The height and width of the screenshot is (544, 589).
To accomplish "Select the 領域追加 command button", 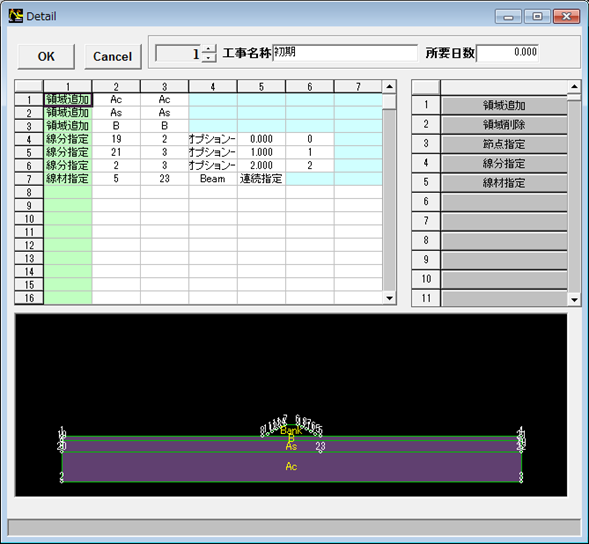I will point(504,105).
